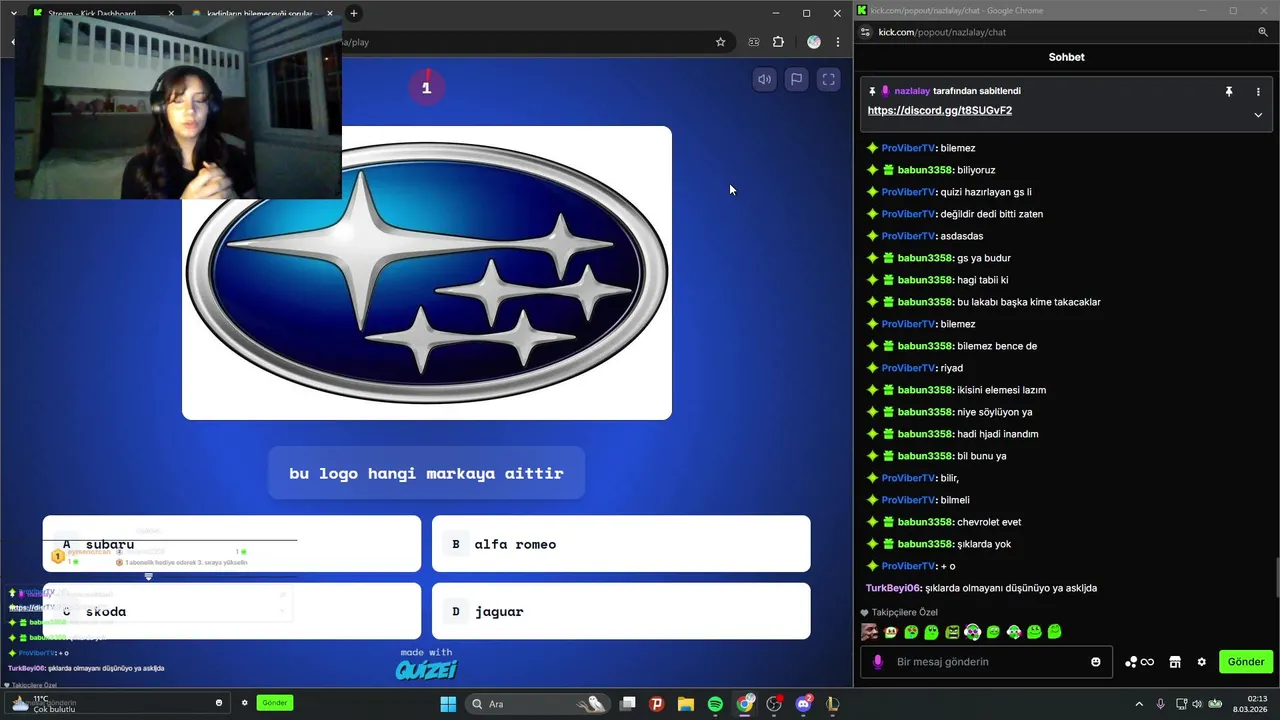This screenshot has height=720, width=1280.
Task: Mute the quiz sound with the speaker icon
Action: point(764,80)
